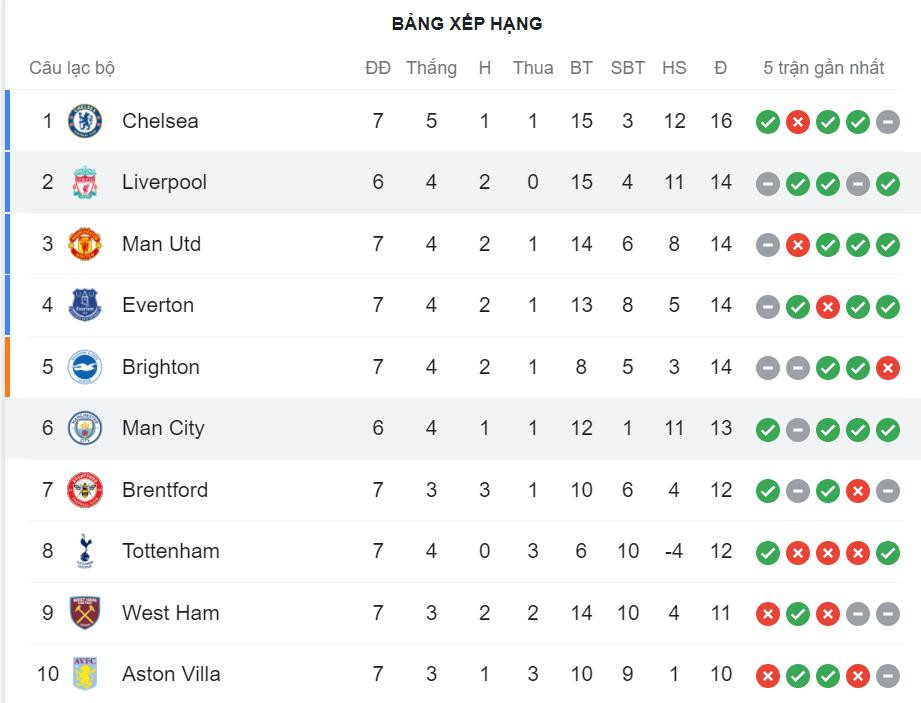Sort the table by the Thắng column header
The width and height of the screenshot is (921, 703).
coord(431,67)
